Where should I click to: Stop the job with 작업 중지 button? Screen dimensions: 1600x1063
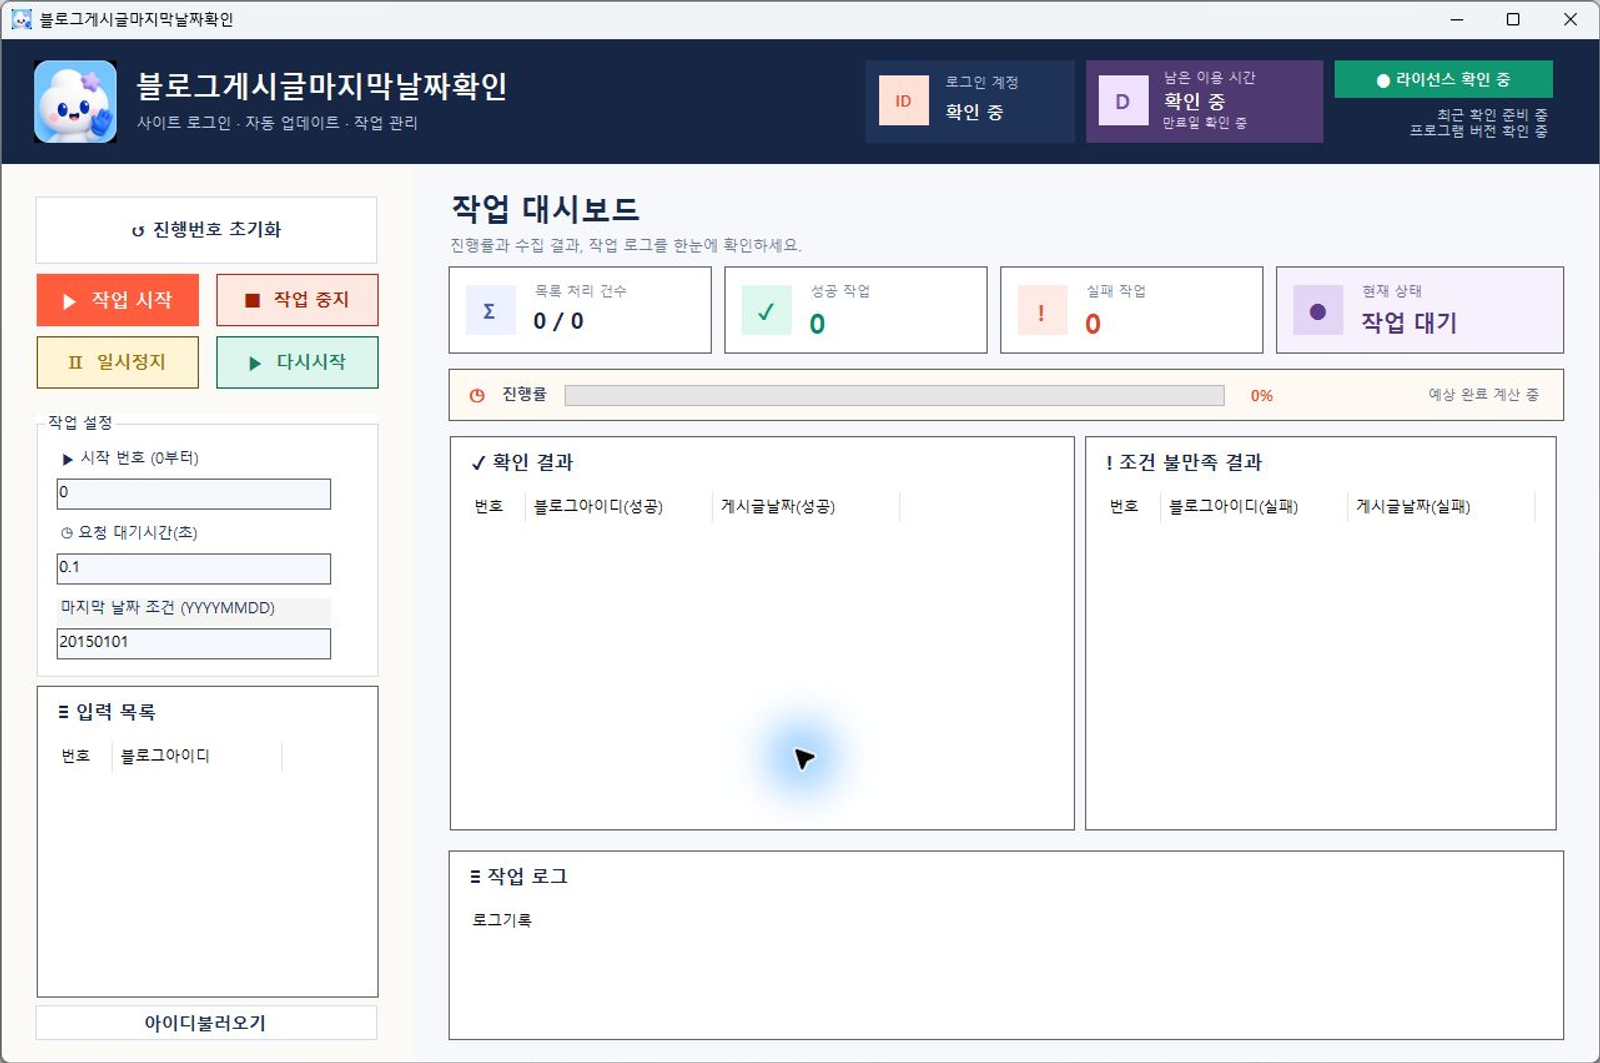(297, 300)
